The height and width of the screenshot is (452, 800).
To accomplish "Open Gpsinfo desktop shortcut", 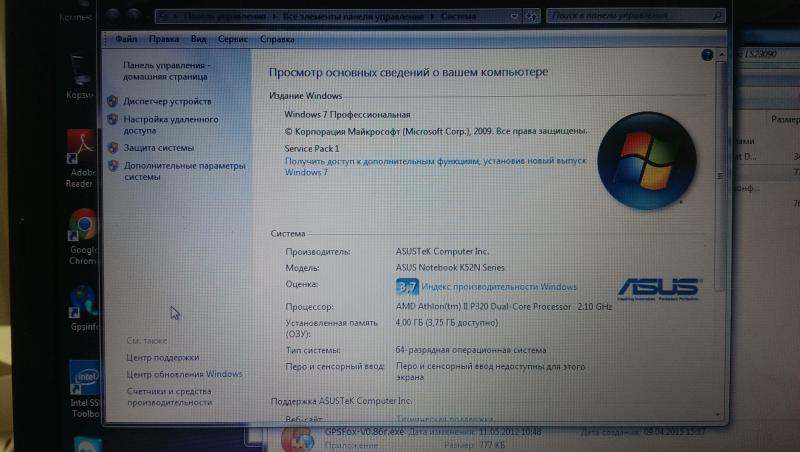I will click(84, 308).
